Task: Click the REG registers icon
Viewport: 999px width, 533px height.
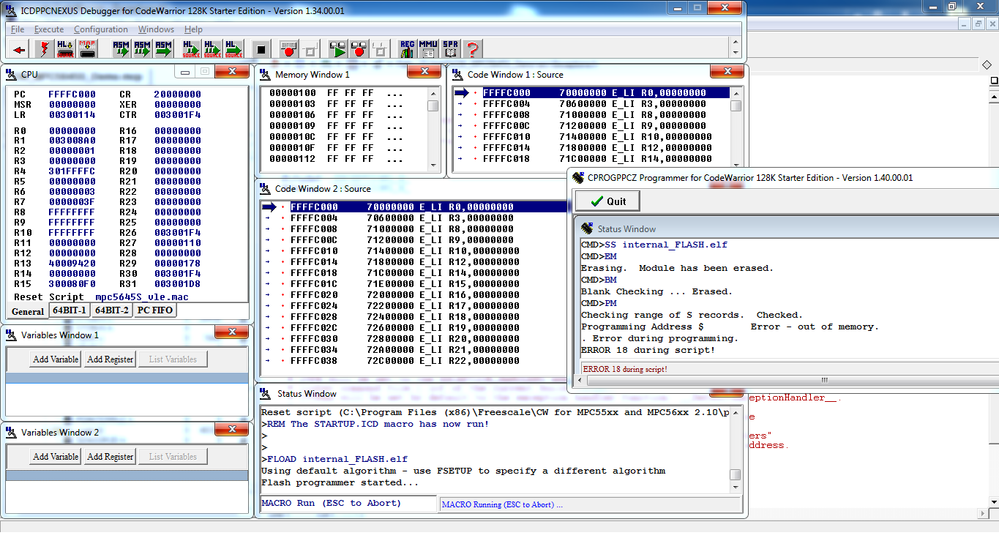Action: pos(406,49)
